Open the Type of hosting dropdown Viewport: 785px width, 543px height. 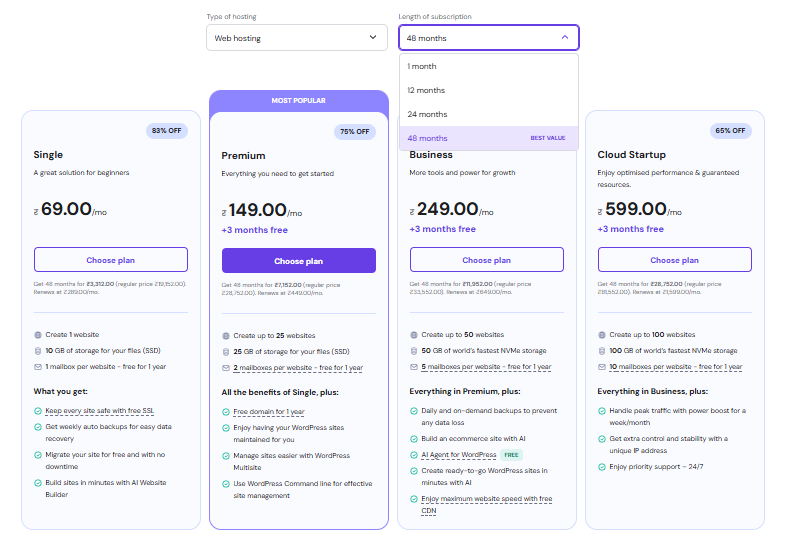296,38
